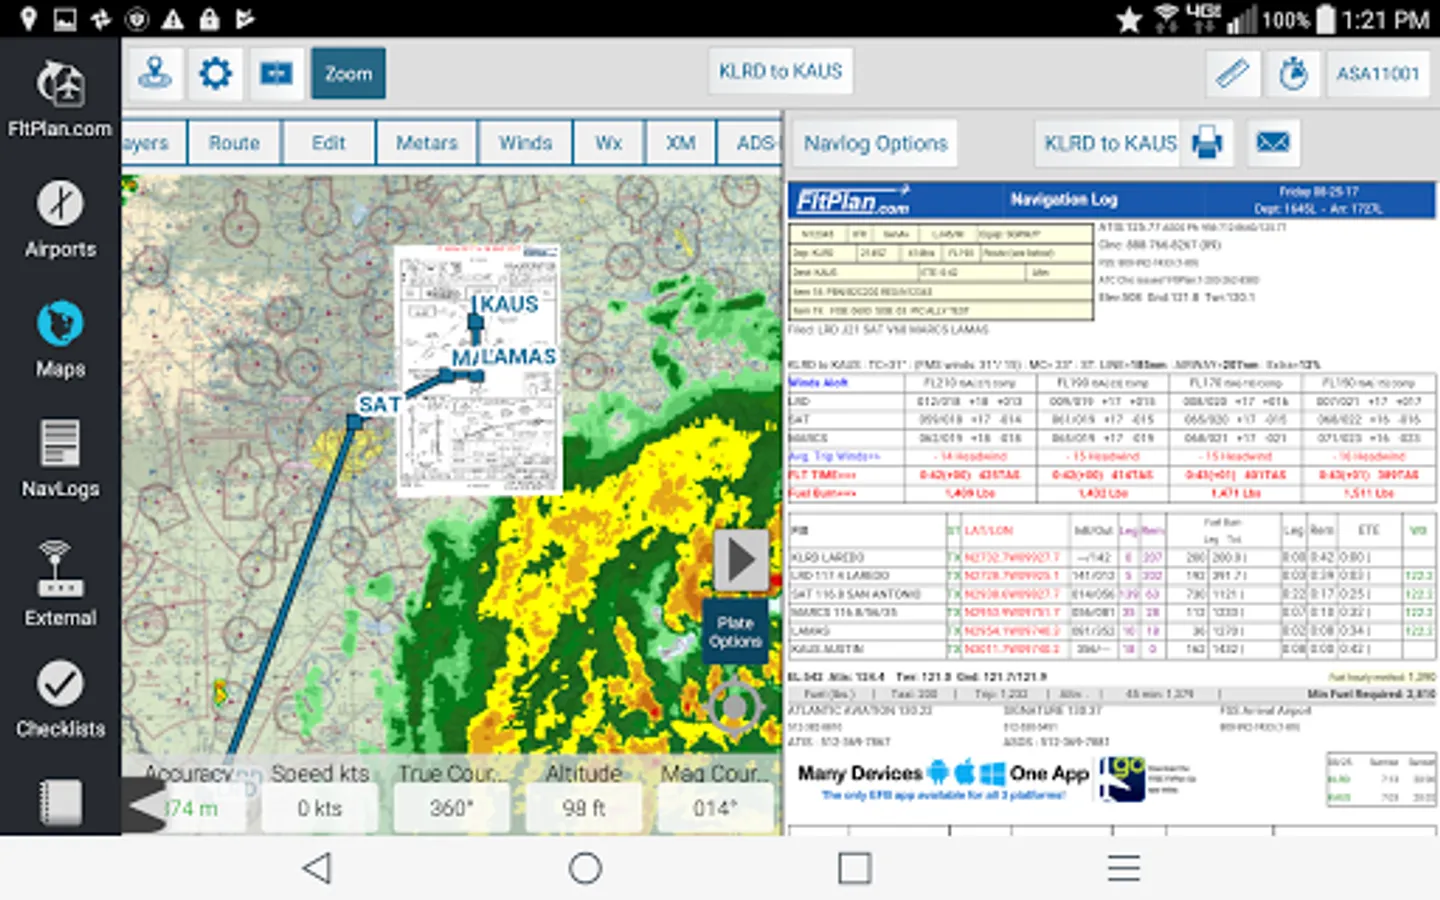The image size is (1440, 900).
Task: Tap the FltPlan.com logo in navlog header
Action: click(853, 200)
